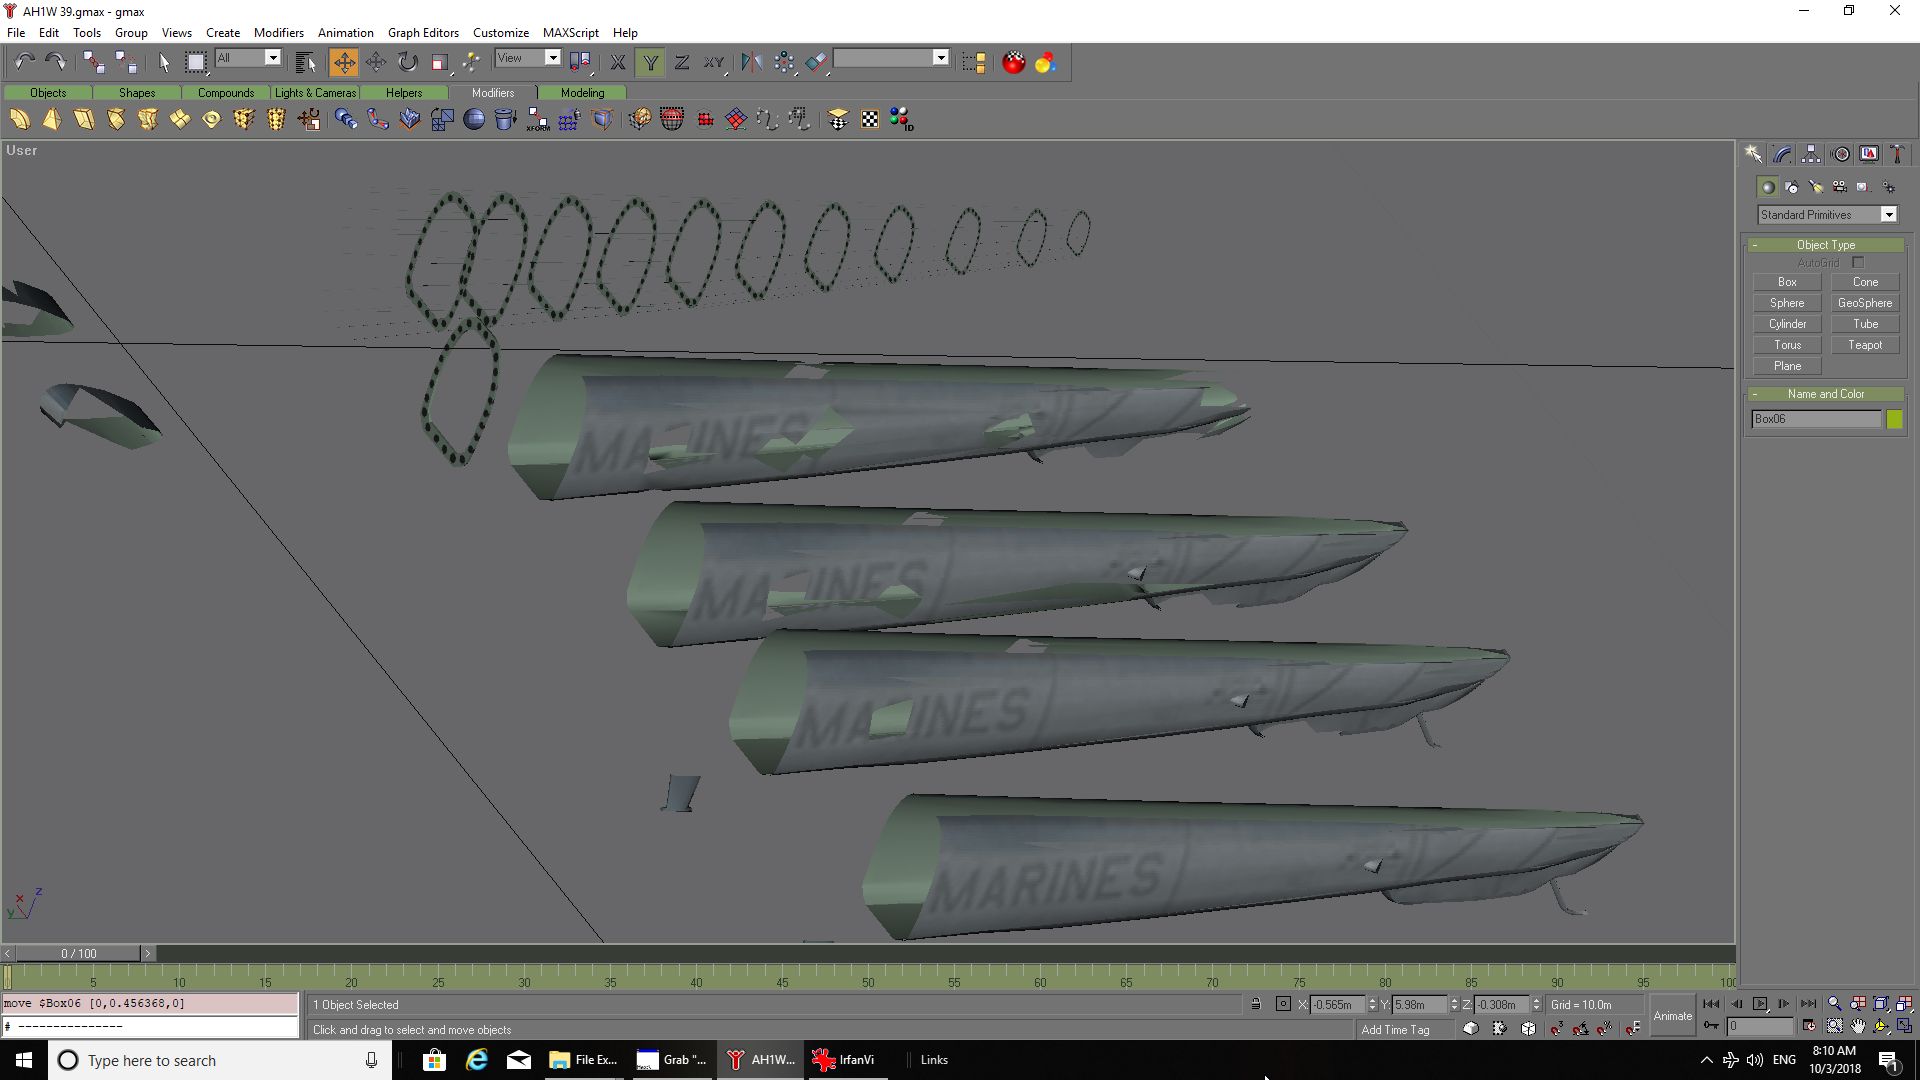Open the View reference coordinate dropdown
This screenshot has height=1080, width=1920.
tap(552, 58)
